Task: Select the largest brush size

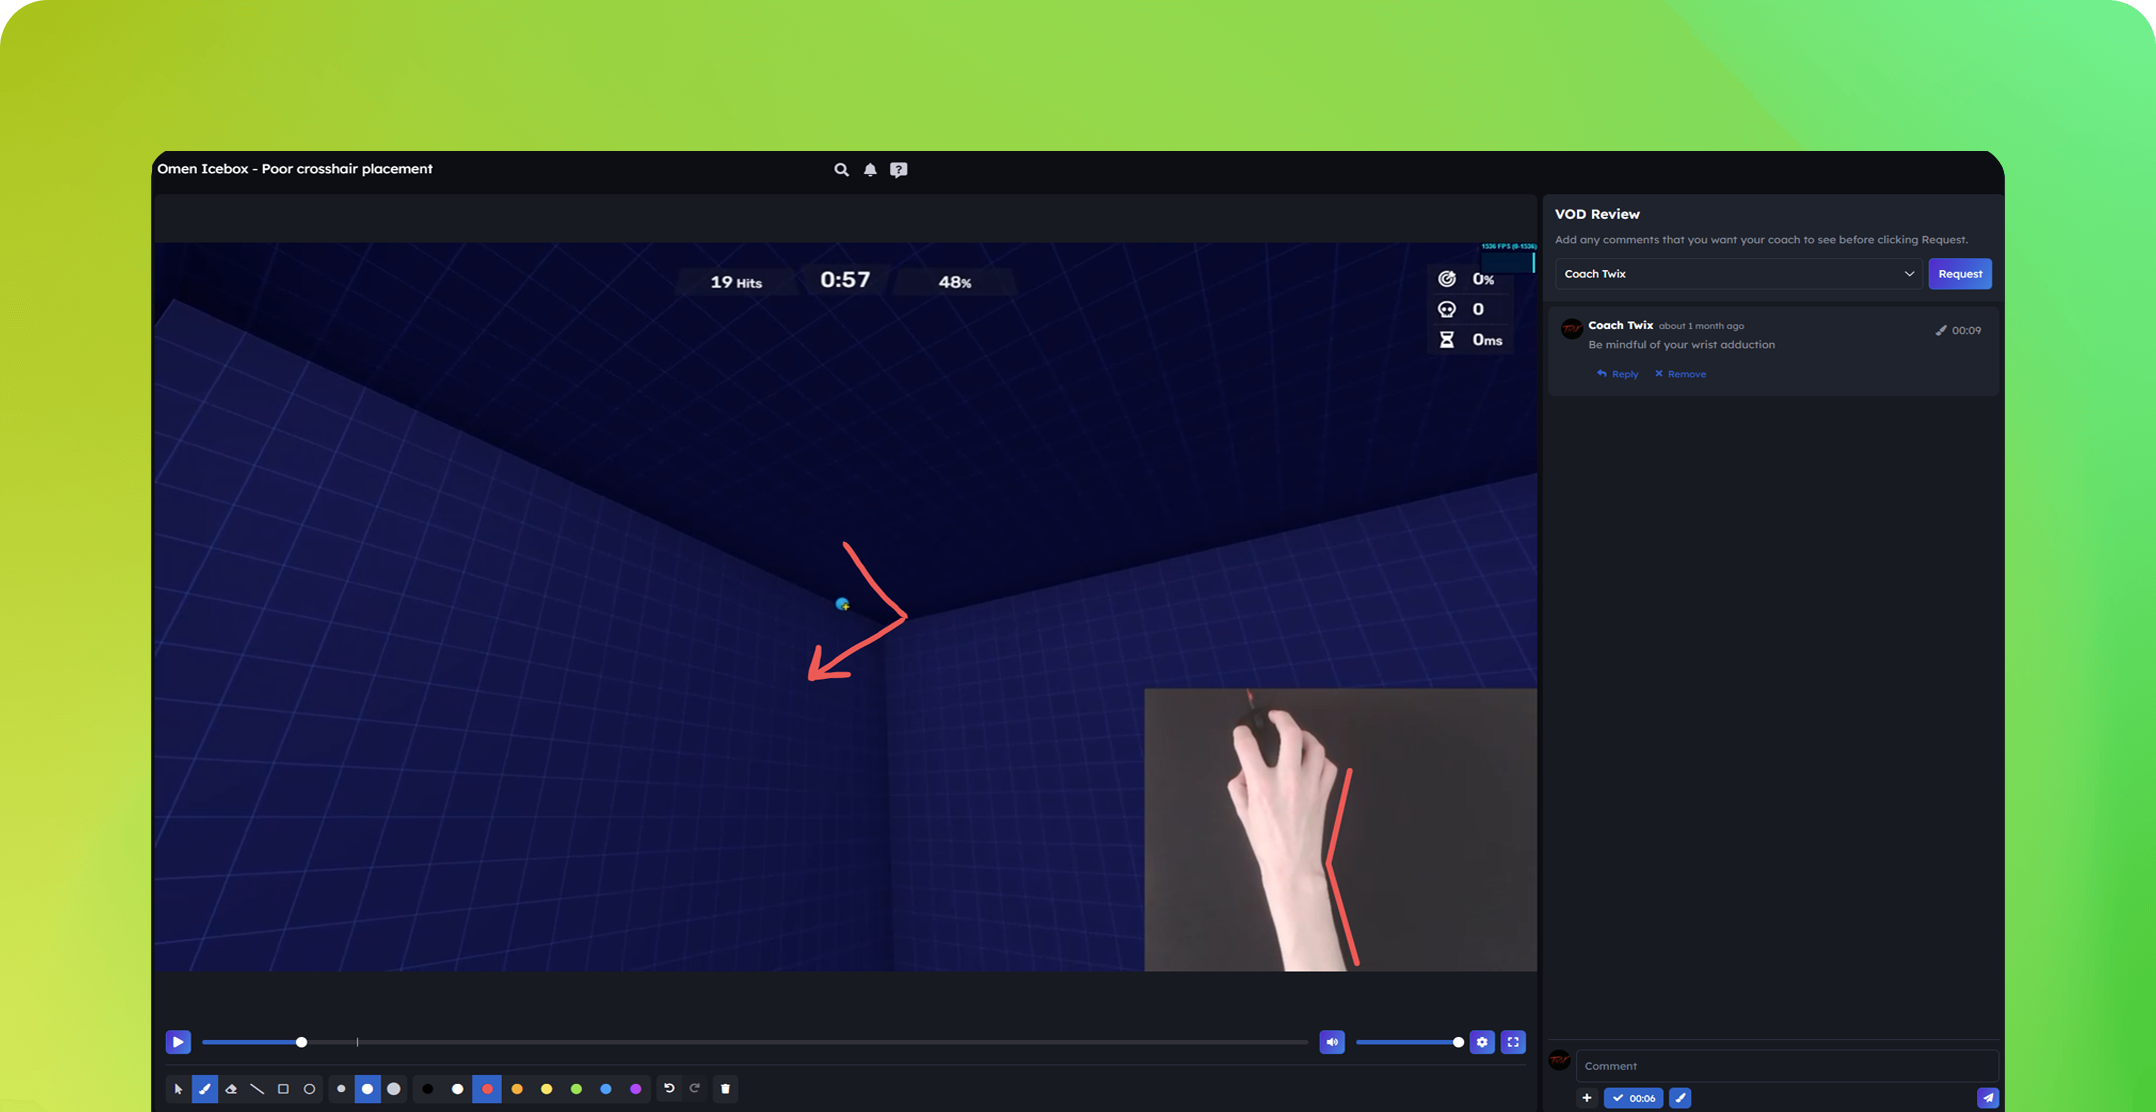Action: coord(394,1089)
